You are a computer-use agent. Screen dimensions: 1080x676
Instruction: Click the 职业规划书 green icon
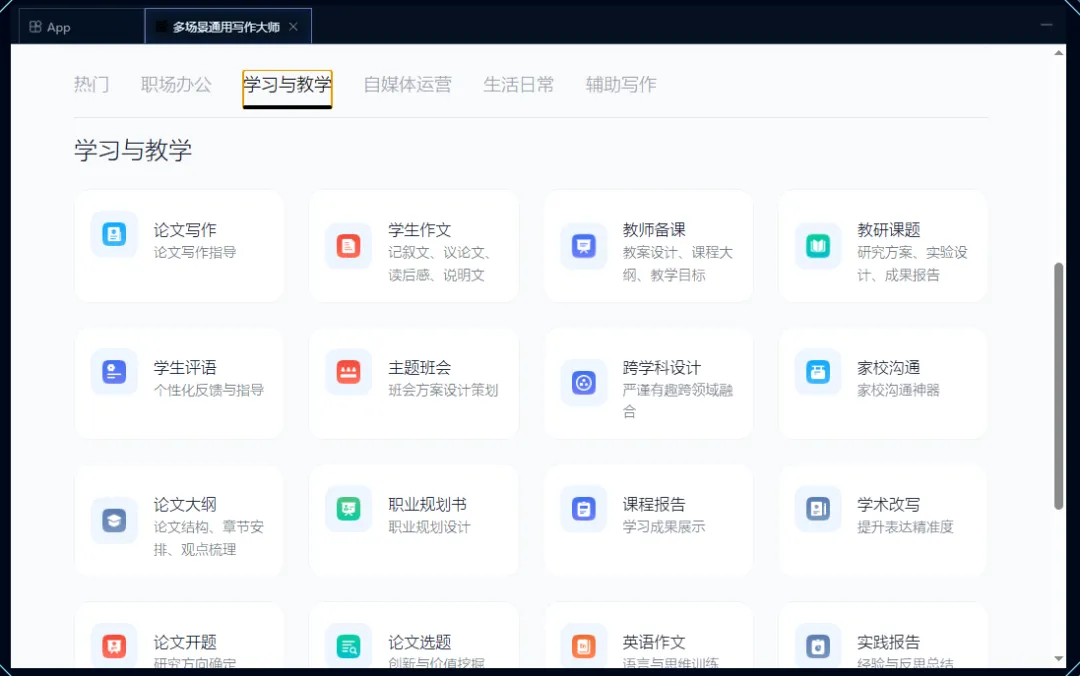[349, 509]
